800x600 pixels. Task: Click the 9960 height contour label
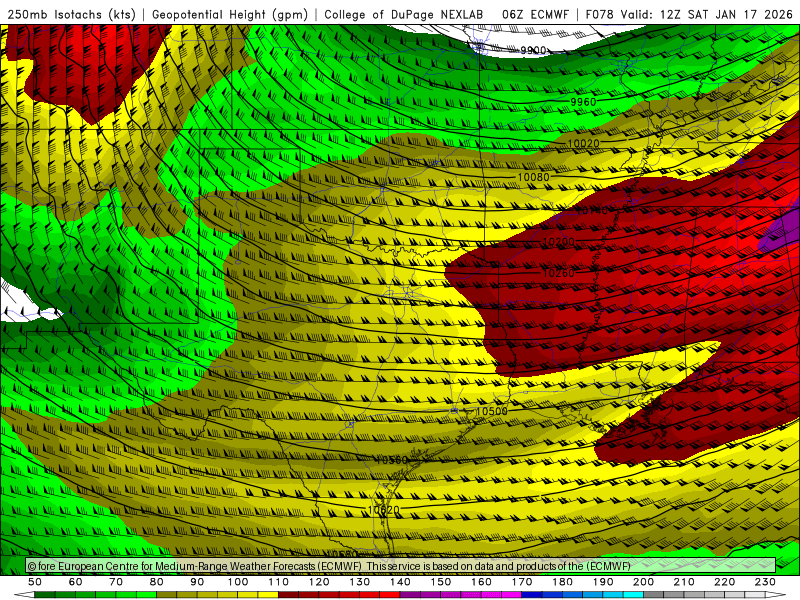pos(583,102)
